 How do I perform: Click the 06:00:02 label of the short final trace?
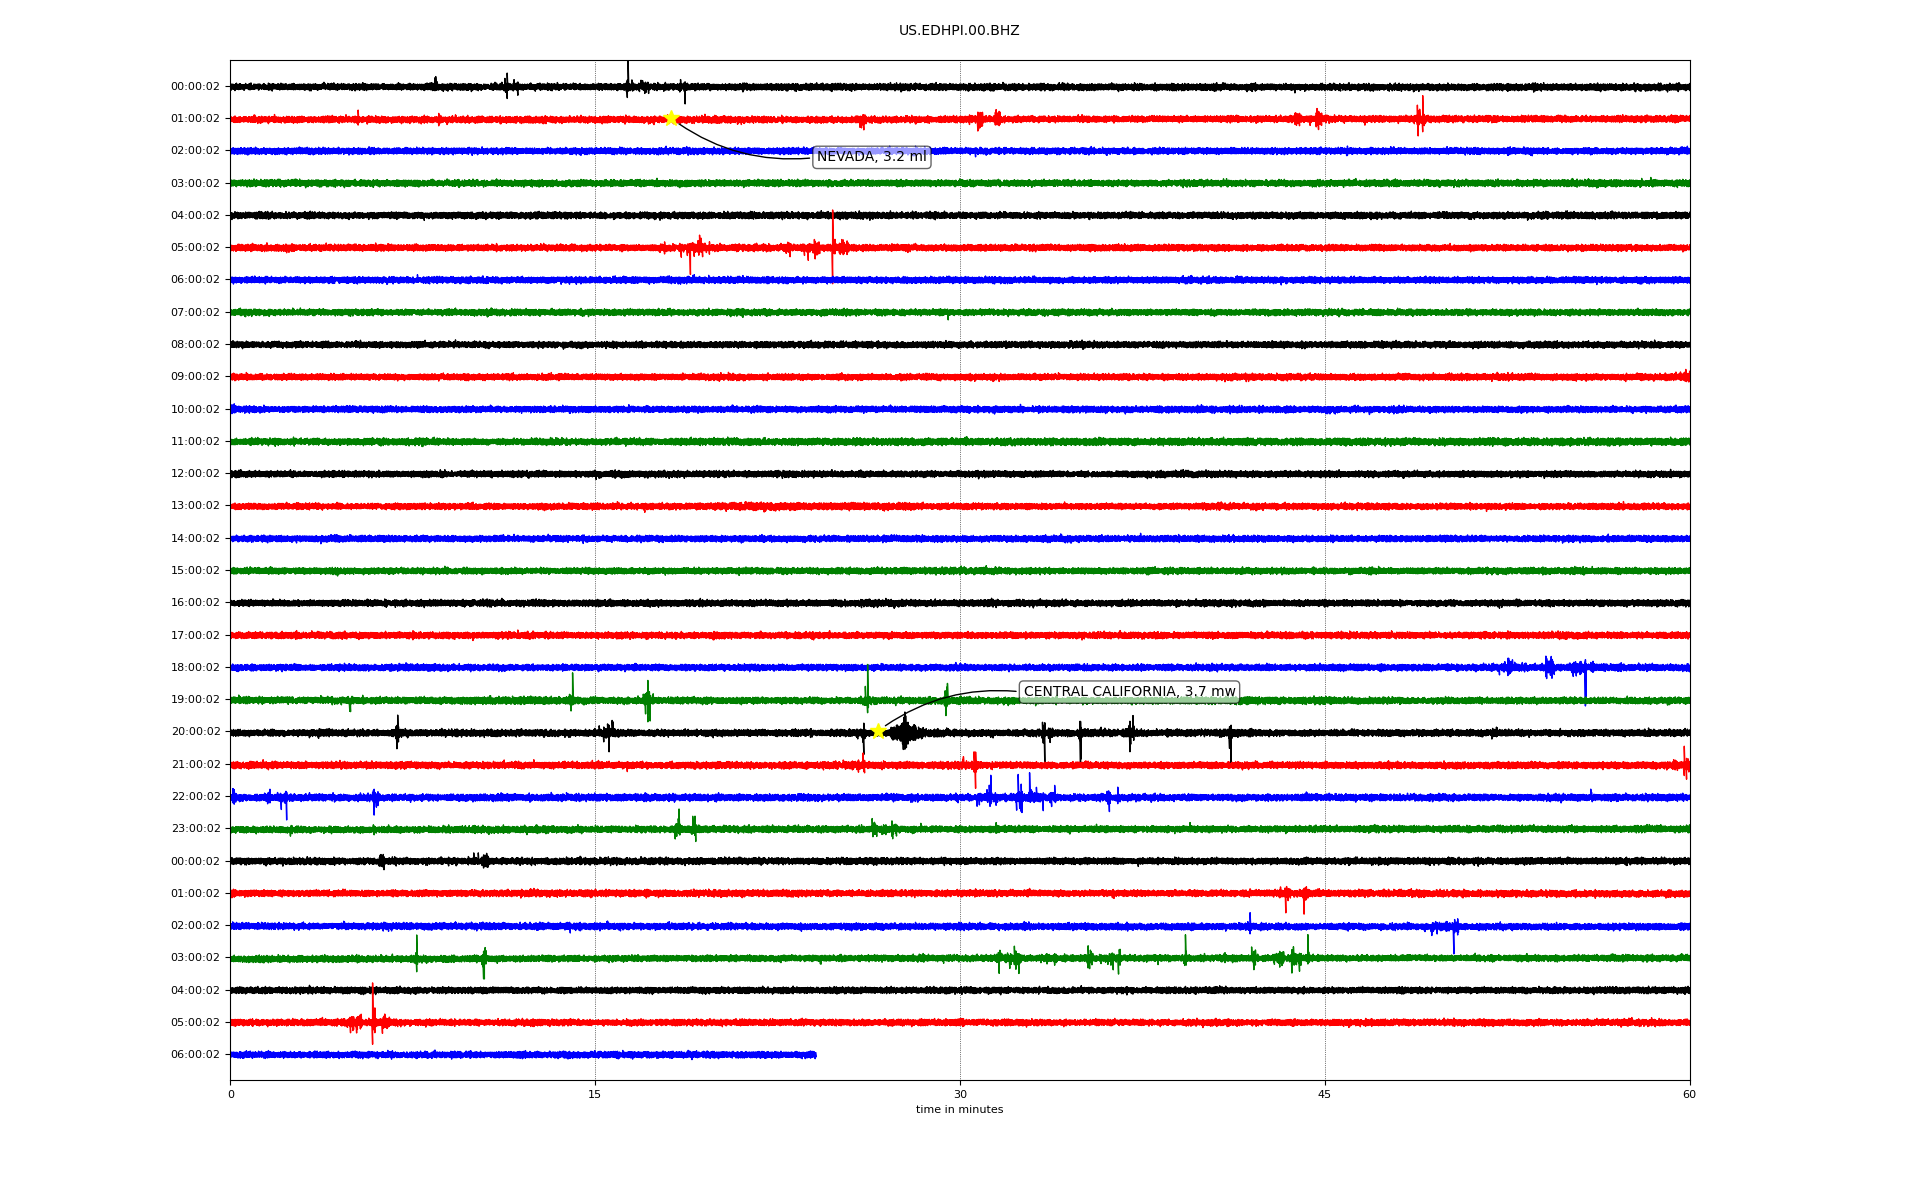(x=195, y=1055)
